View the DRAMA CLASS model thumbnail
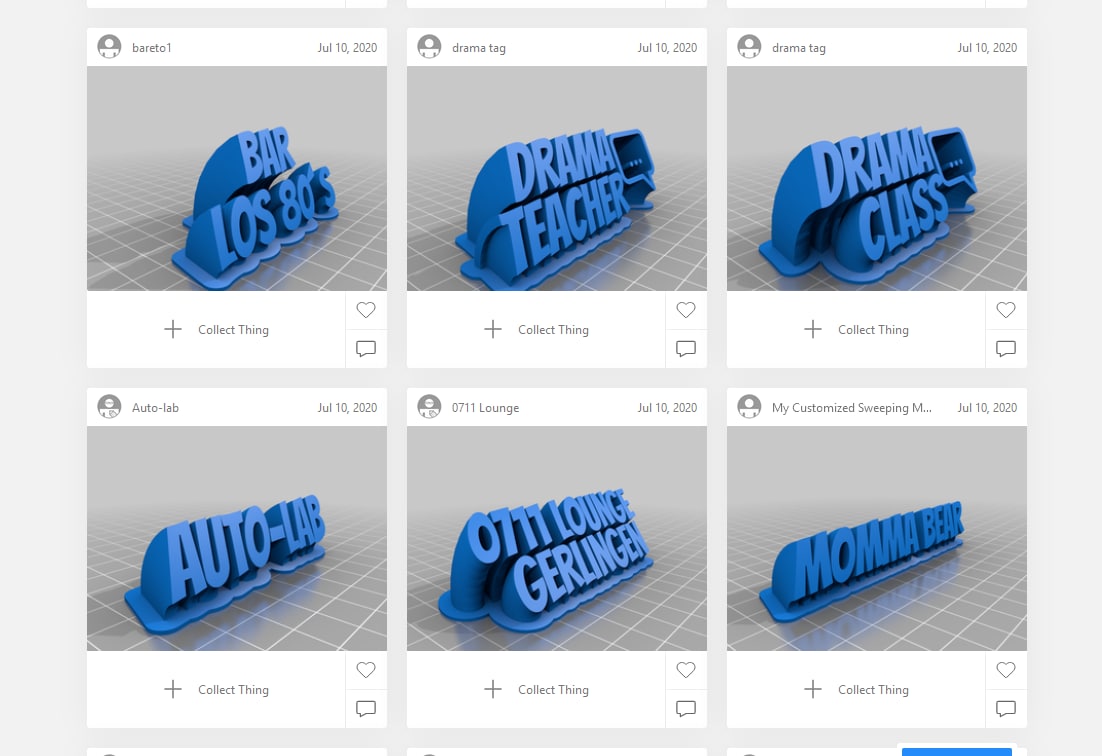This screenshot has height=756, width=1102. (876, 178)
